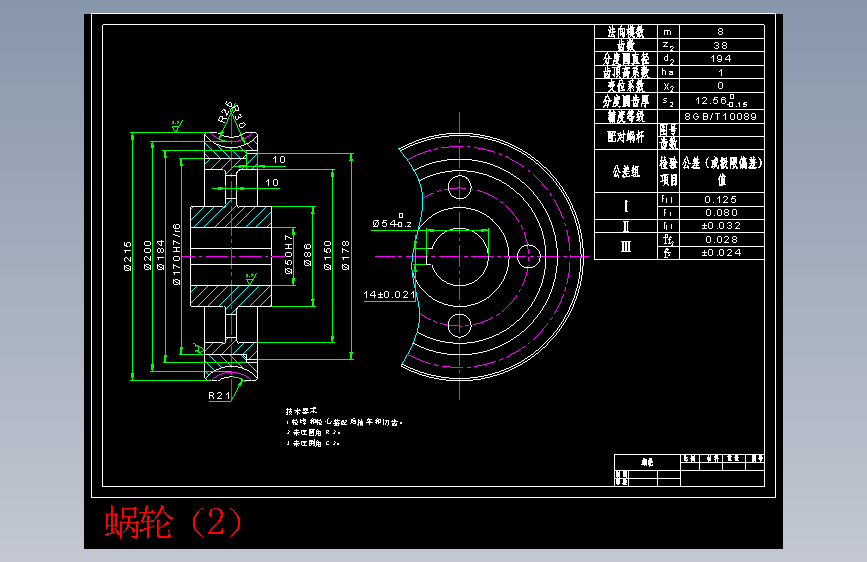Select the 齿顶高系数 row label

(626, 72)
